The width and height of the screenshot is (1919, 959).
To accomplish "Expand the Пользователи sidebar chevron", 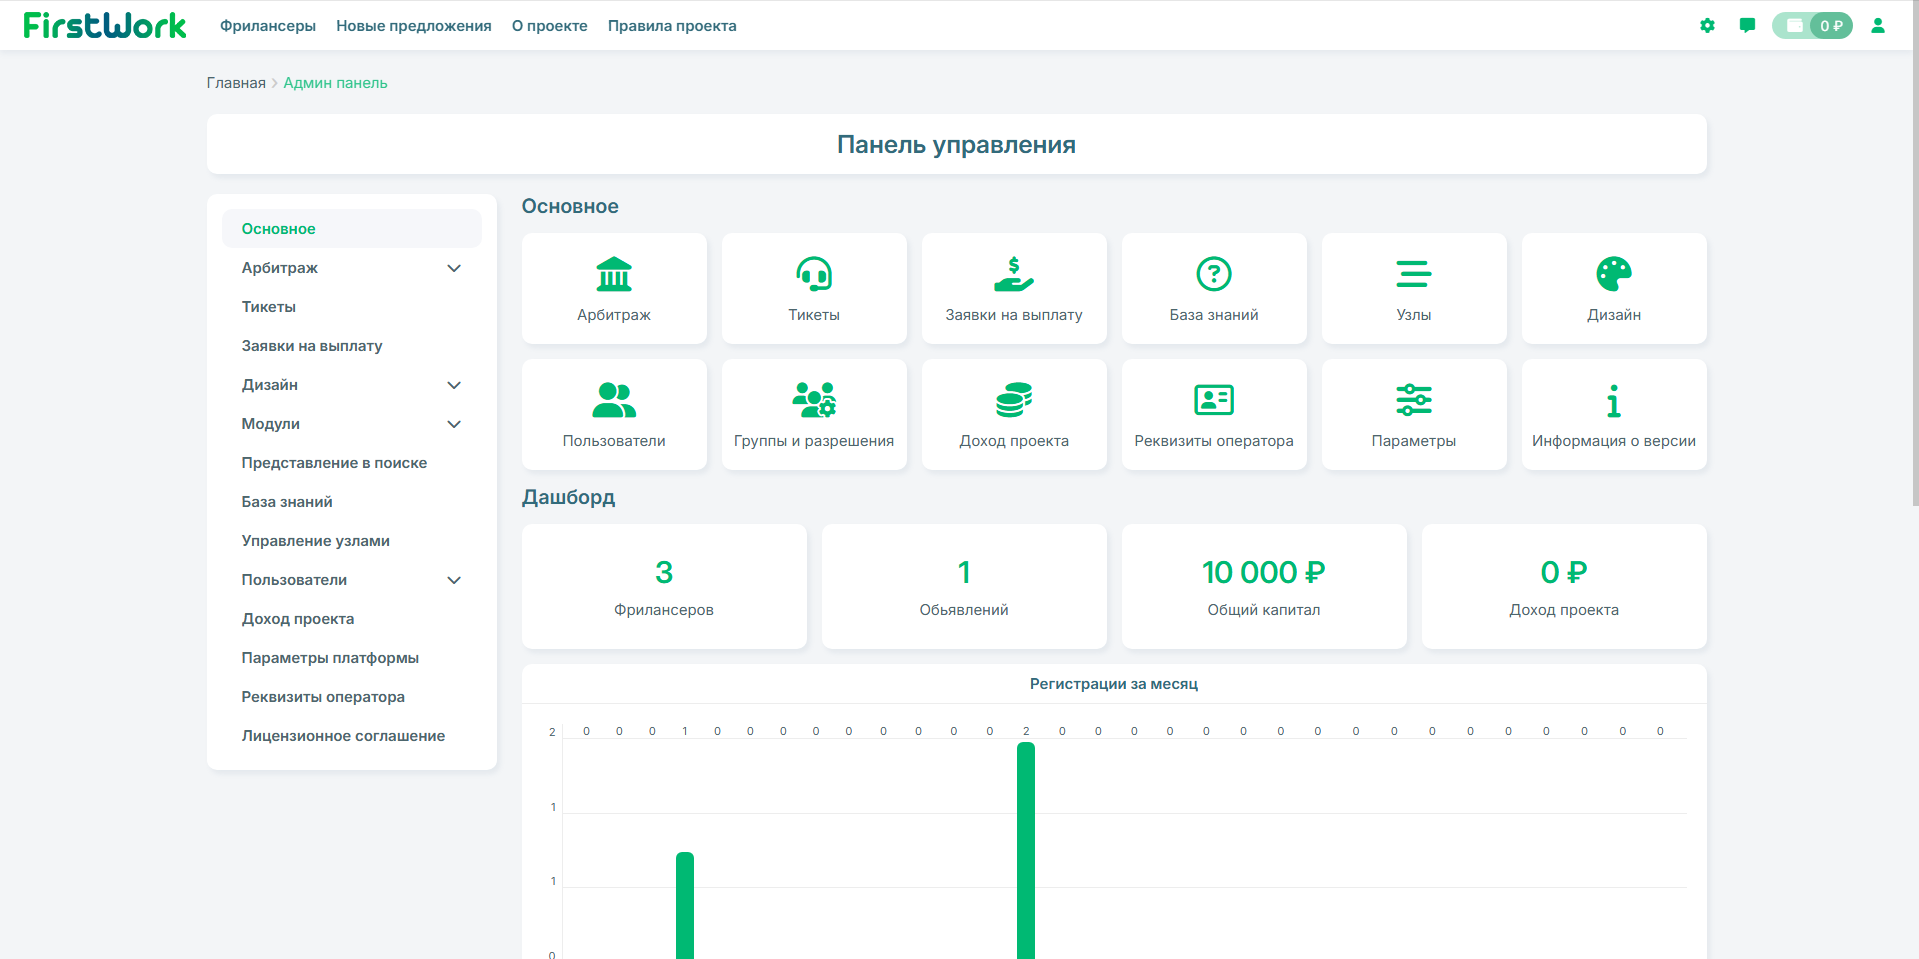I will click(454, 580).
